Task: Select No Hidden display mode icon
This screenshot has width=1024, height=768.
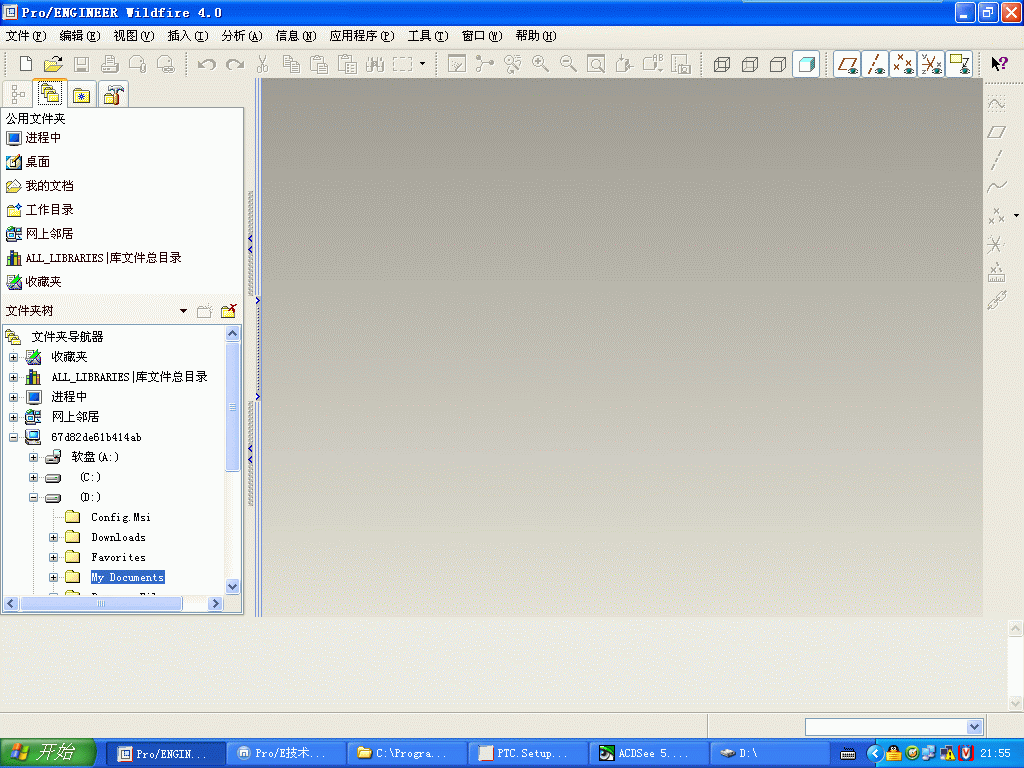Action: (x=778, y=63)
